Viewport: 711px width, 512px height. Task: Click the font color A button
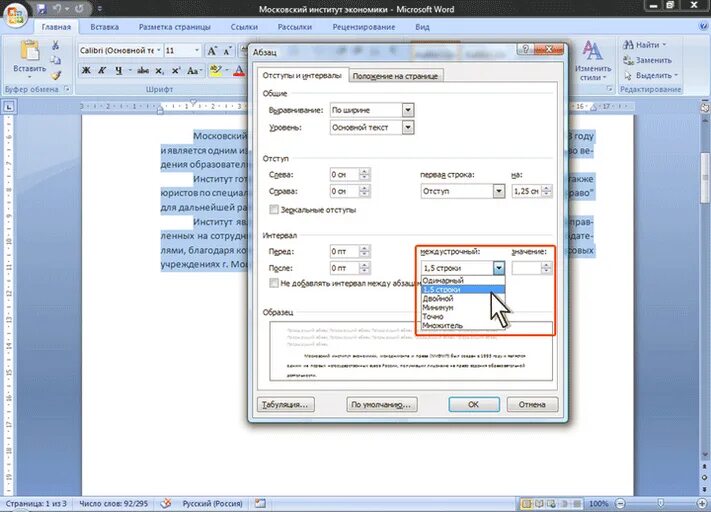point(239,70)
